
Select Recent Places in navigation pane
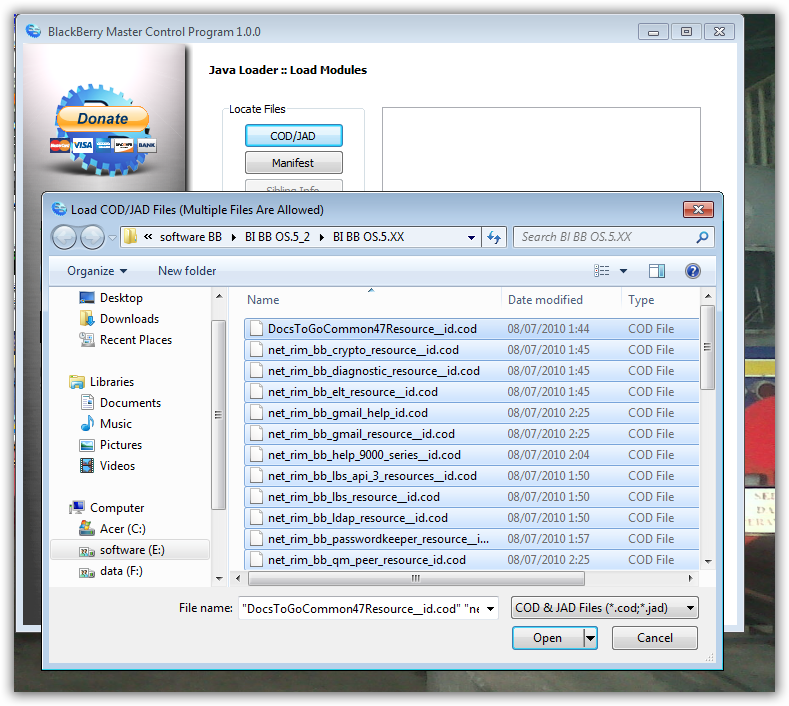click(x=135, y=340)
